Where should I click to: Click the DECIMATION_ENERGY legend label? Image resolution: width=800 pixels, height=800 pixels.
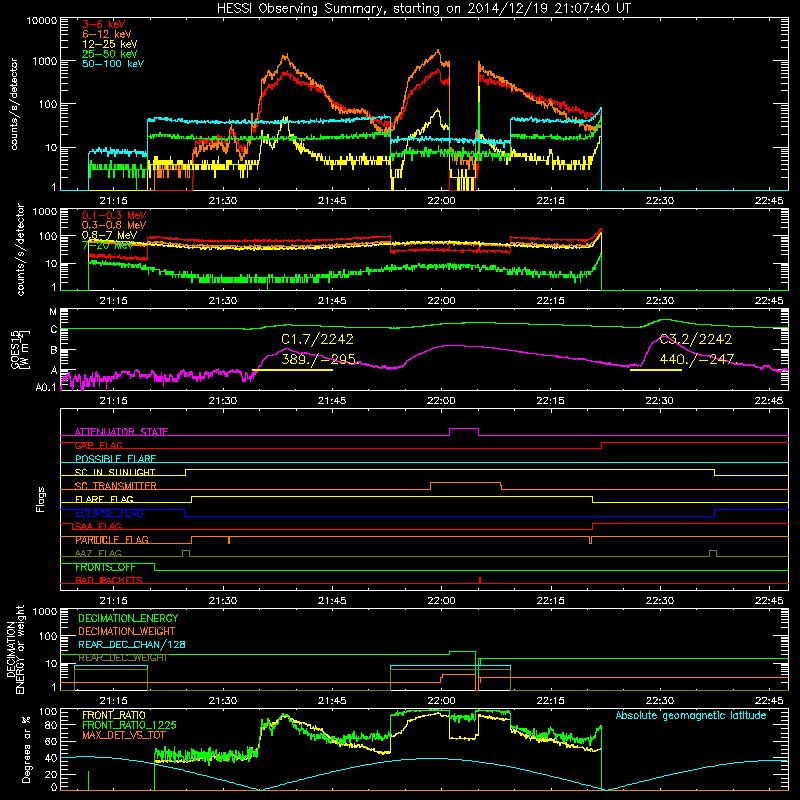click(128, 618)
